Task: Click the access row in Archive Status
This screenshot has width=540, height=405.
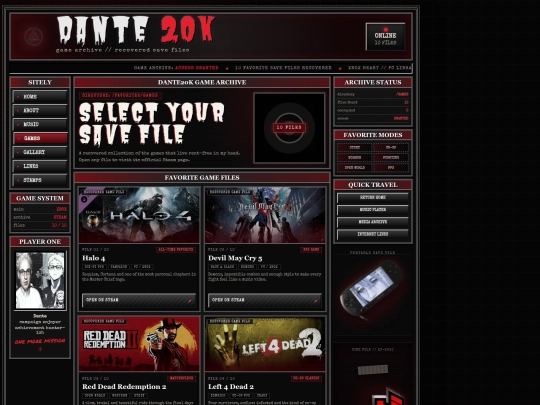Action: tap(373, 118)
